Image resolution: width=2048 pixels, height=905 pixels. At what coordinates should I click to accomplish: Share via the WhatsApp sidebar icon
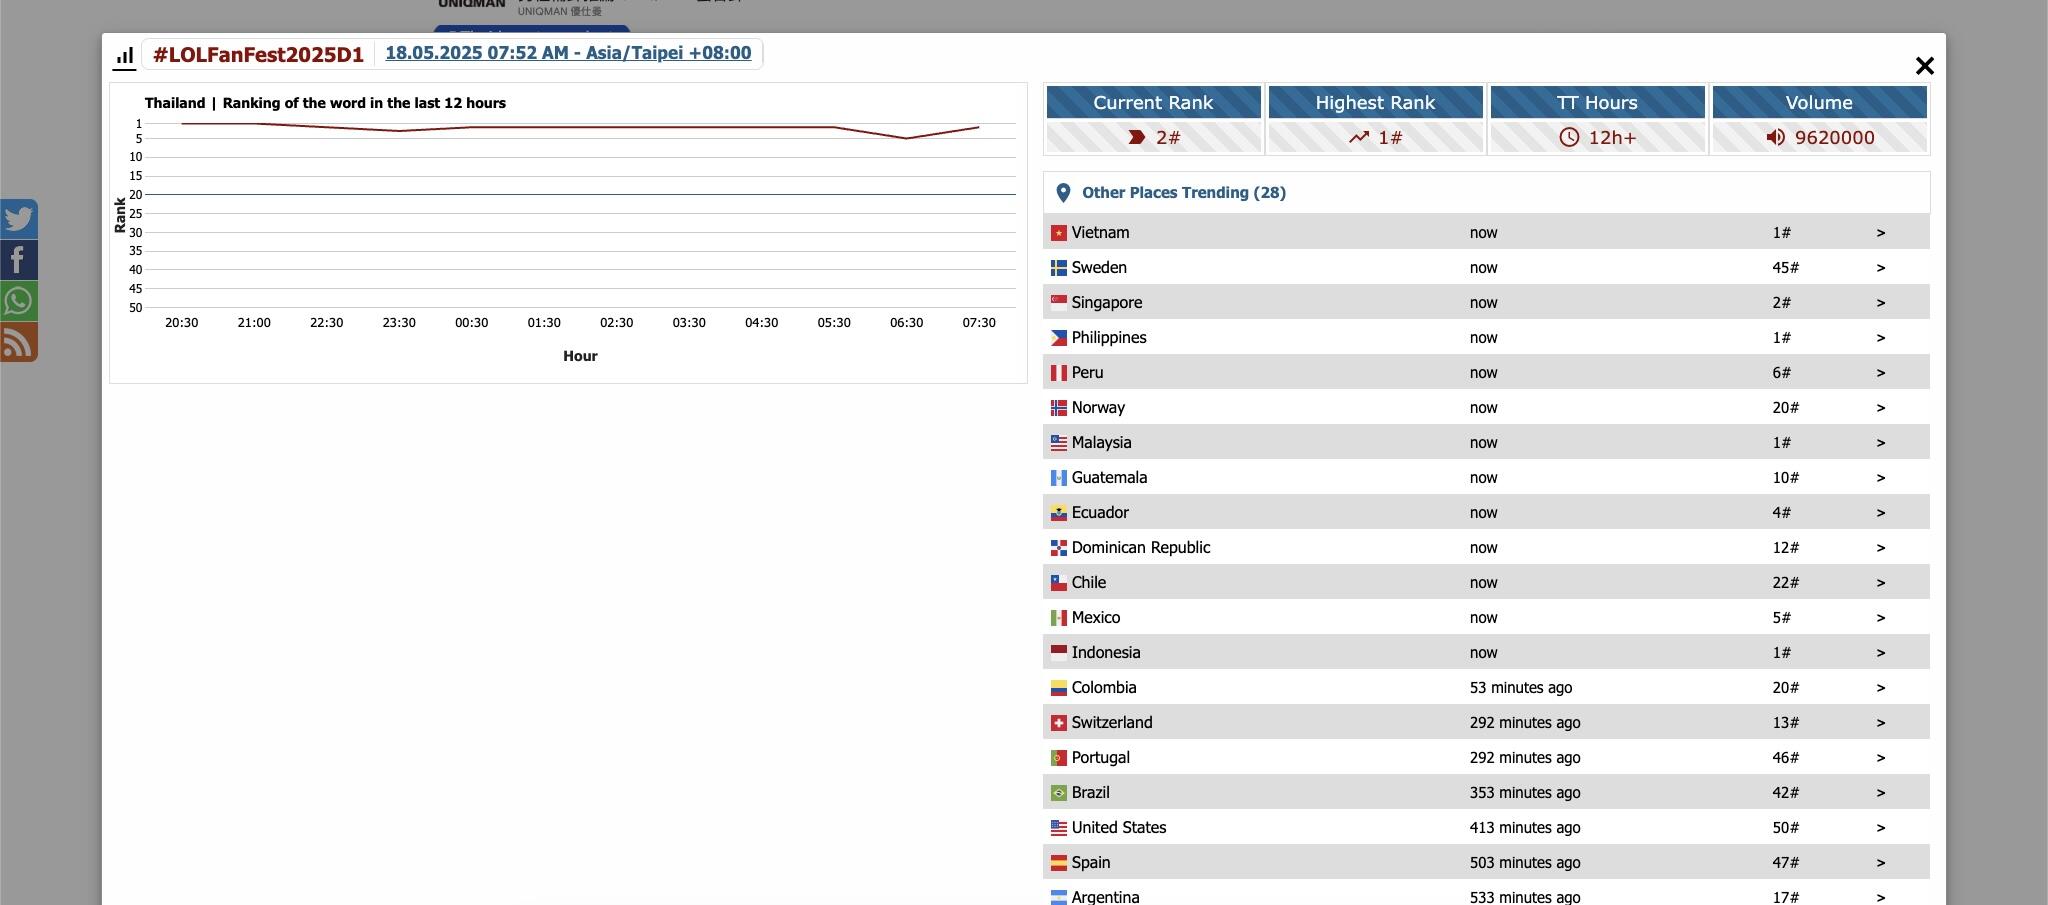19,301
